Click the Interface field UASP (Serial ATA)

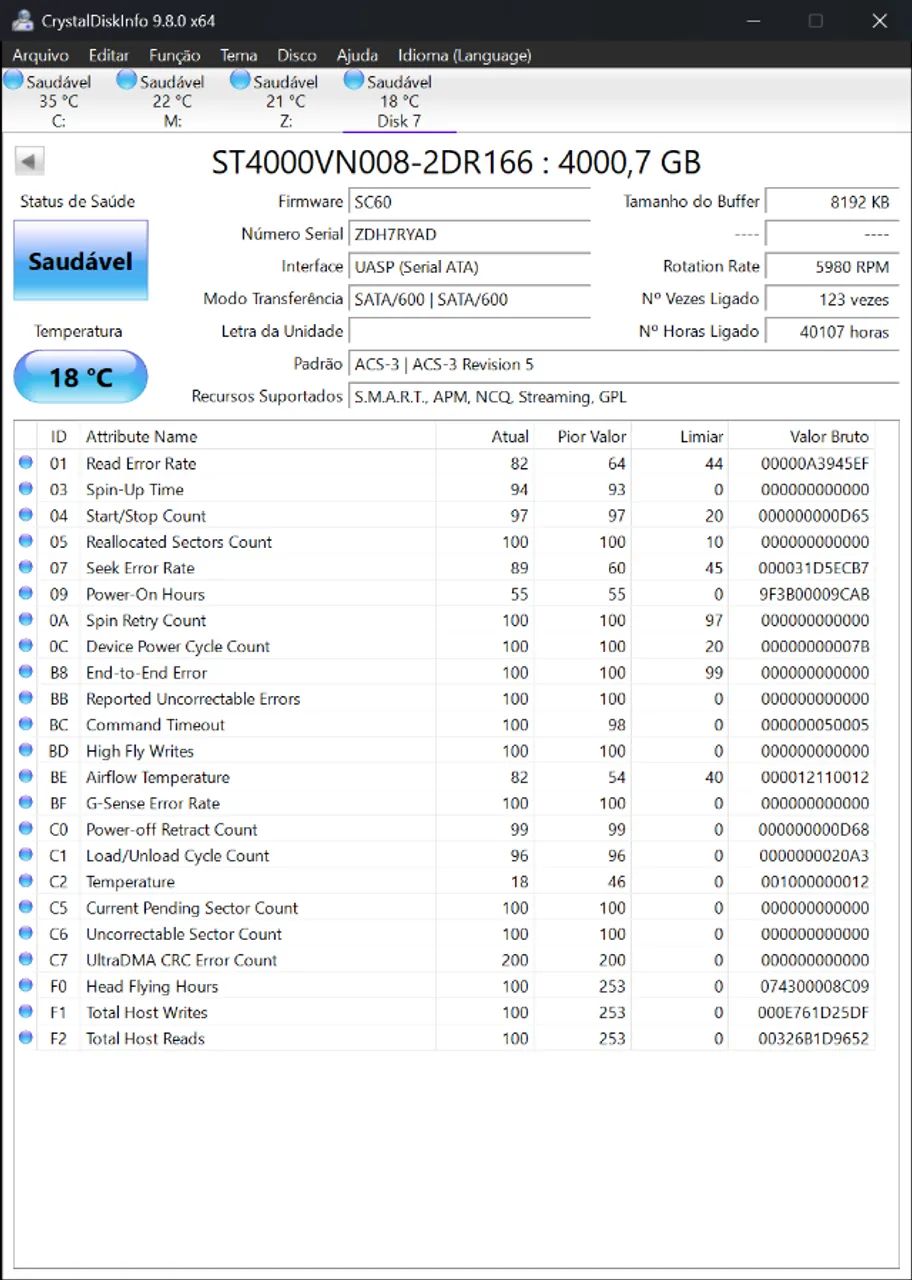pyautogui.click(x=469, y=266)
